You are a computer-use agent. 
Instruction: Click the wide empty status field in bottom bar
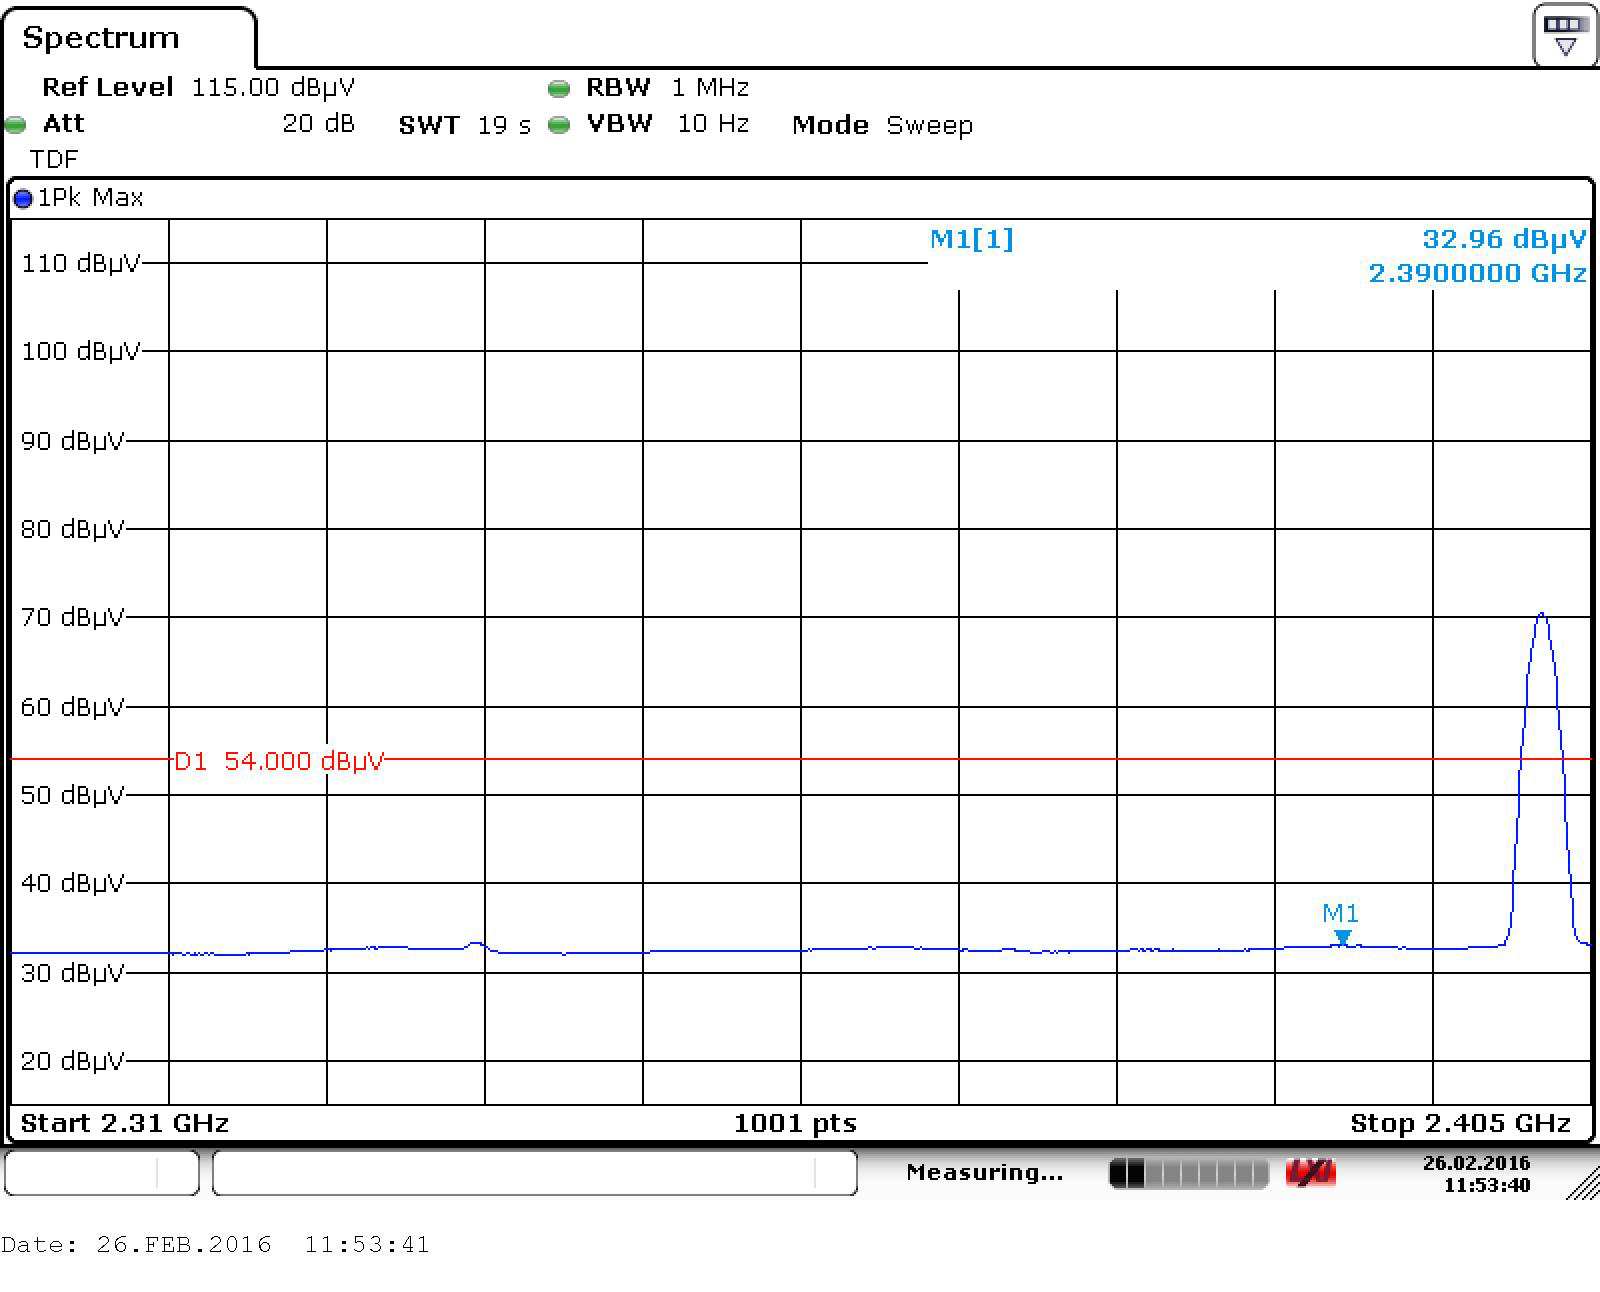[535, 1172]
